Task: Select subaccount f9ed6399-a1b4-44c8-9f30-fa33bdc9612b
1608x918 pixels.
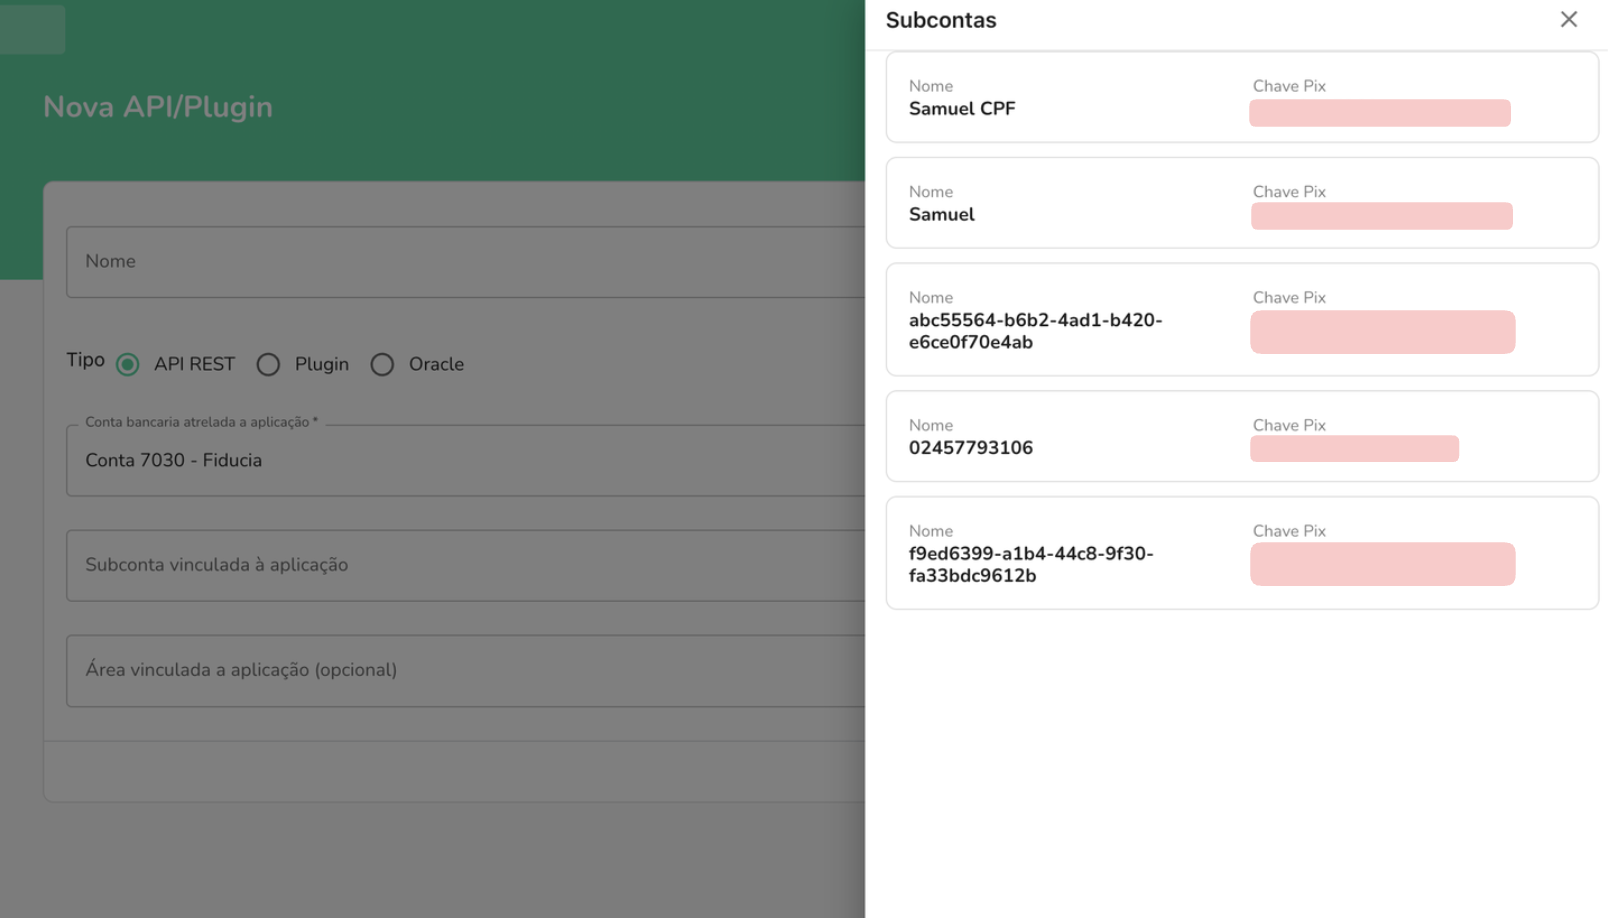Action: [x=1030, y=564]
